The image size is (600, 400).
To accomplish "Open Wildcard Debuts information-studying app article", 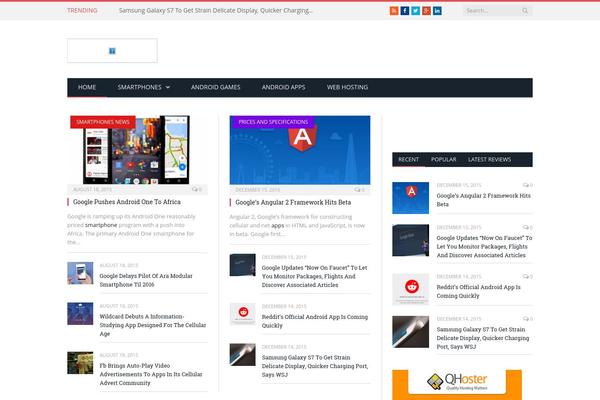I will point(153,325).
